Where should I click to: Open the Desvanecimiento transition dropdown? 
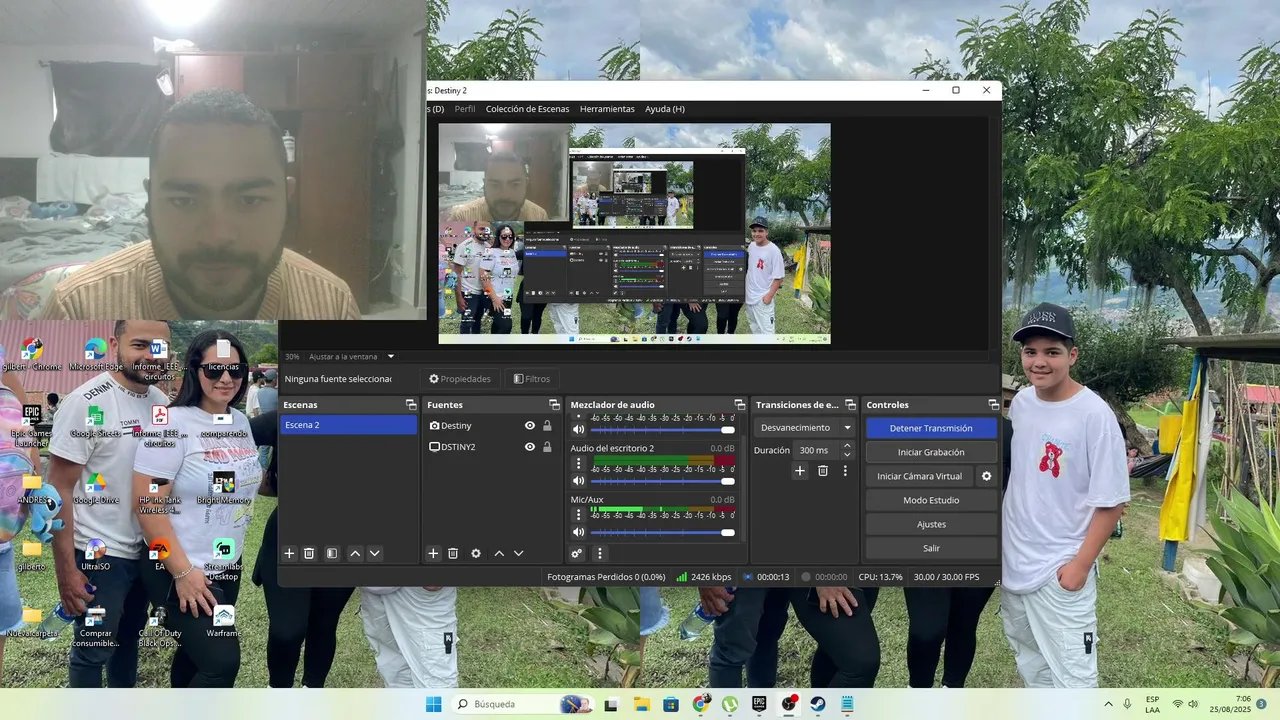[x=804, y=427]
